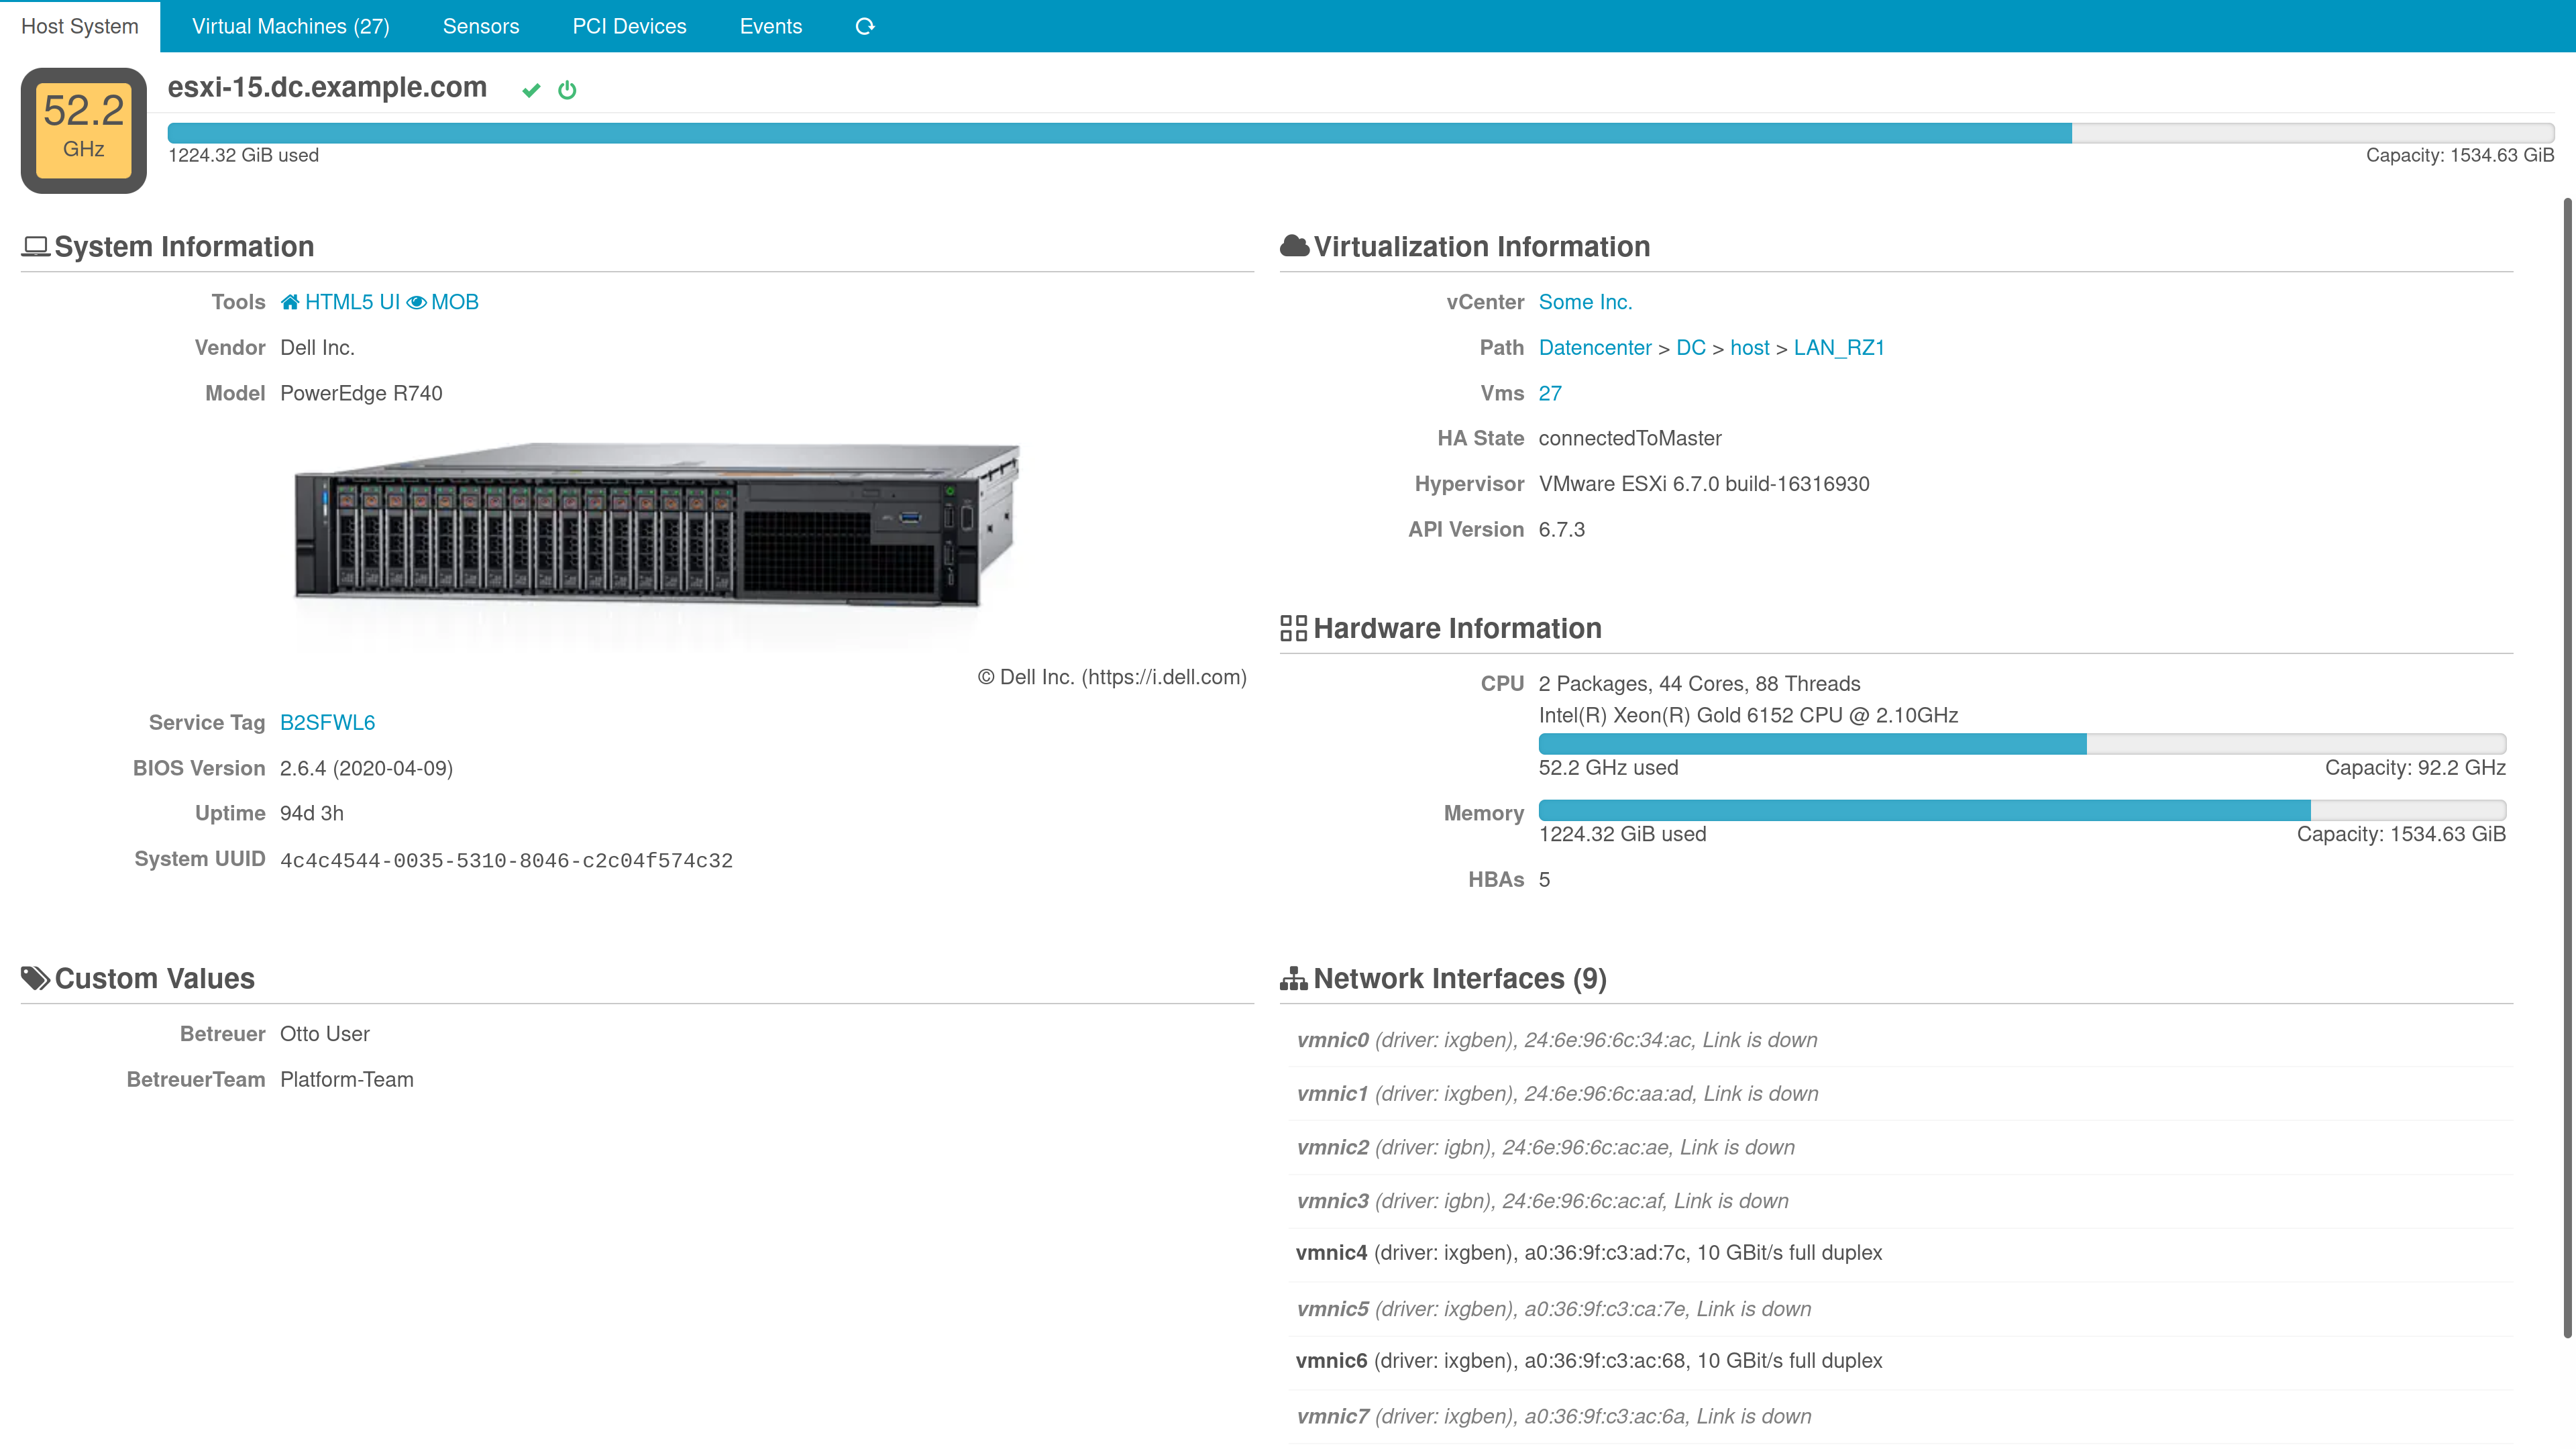Click the green power state icon

tap(567, 90)
